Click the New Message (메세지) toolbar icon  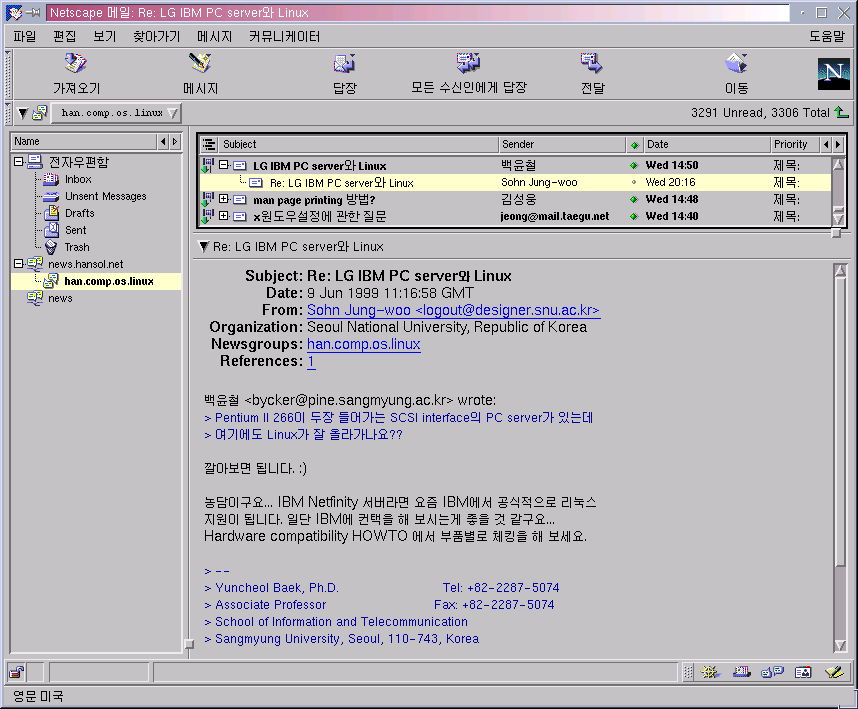point(200,65)
